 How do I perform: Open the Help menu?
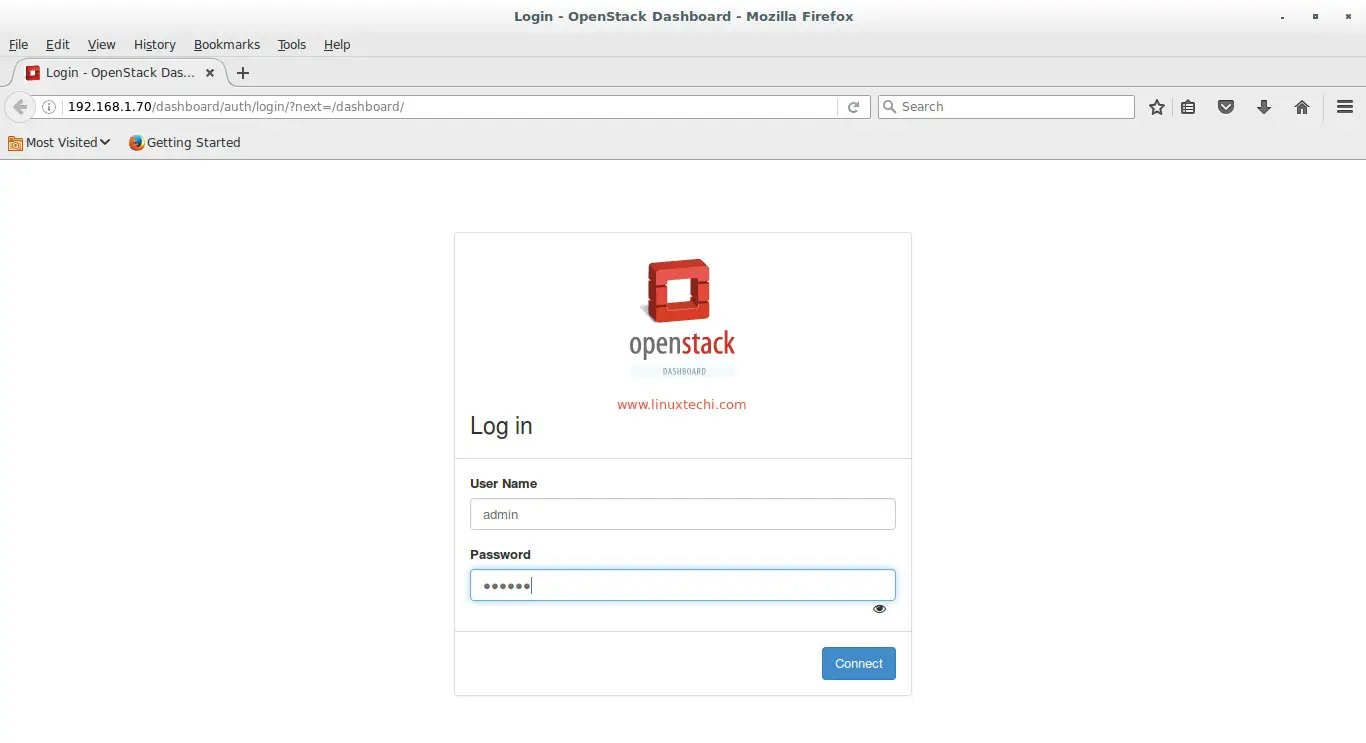[337, 45]
